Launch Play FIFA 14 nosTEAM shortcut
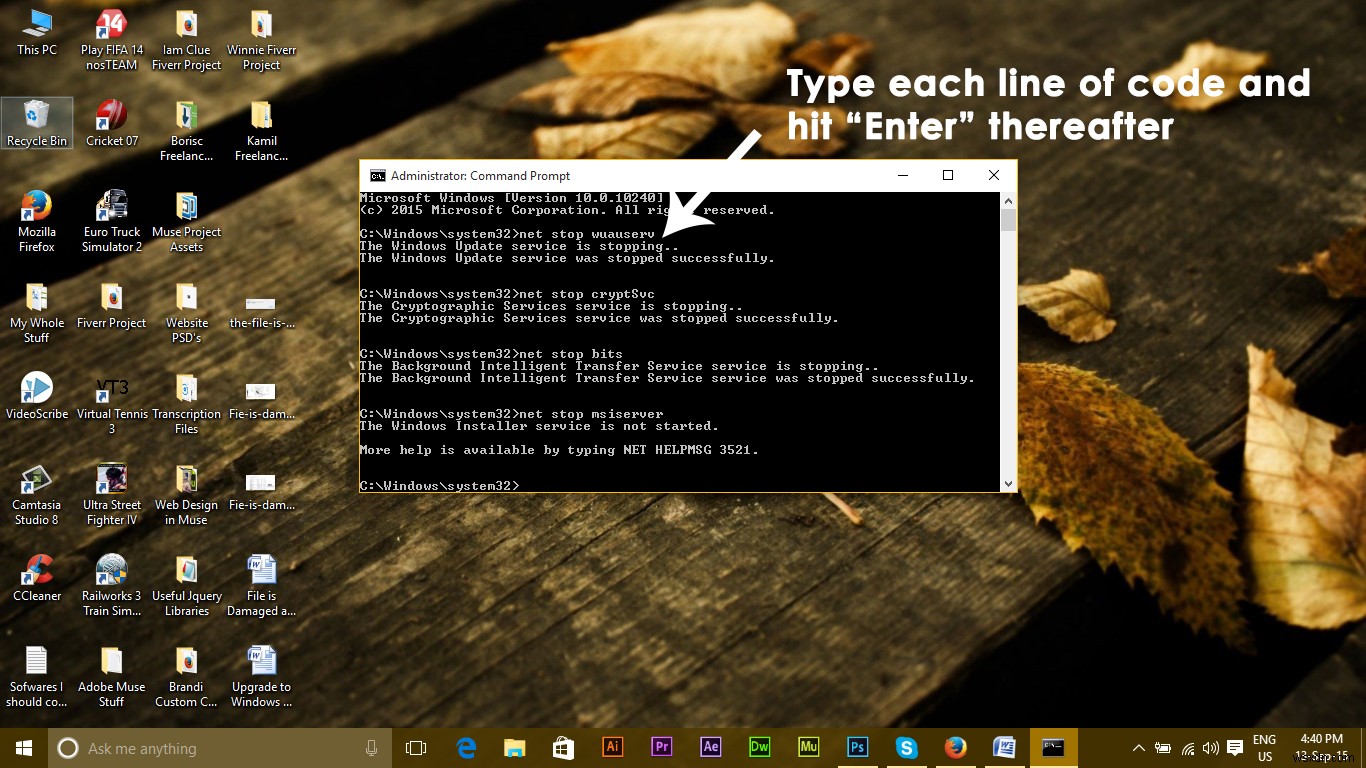Screen dimensions: 1366x768 point(112,40)
